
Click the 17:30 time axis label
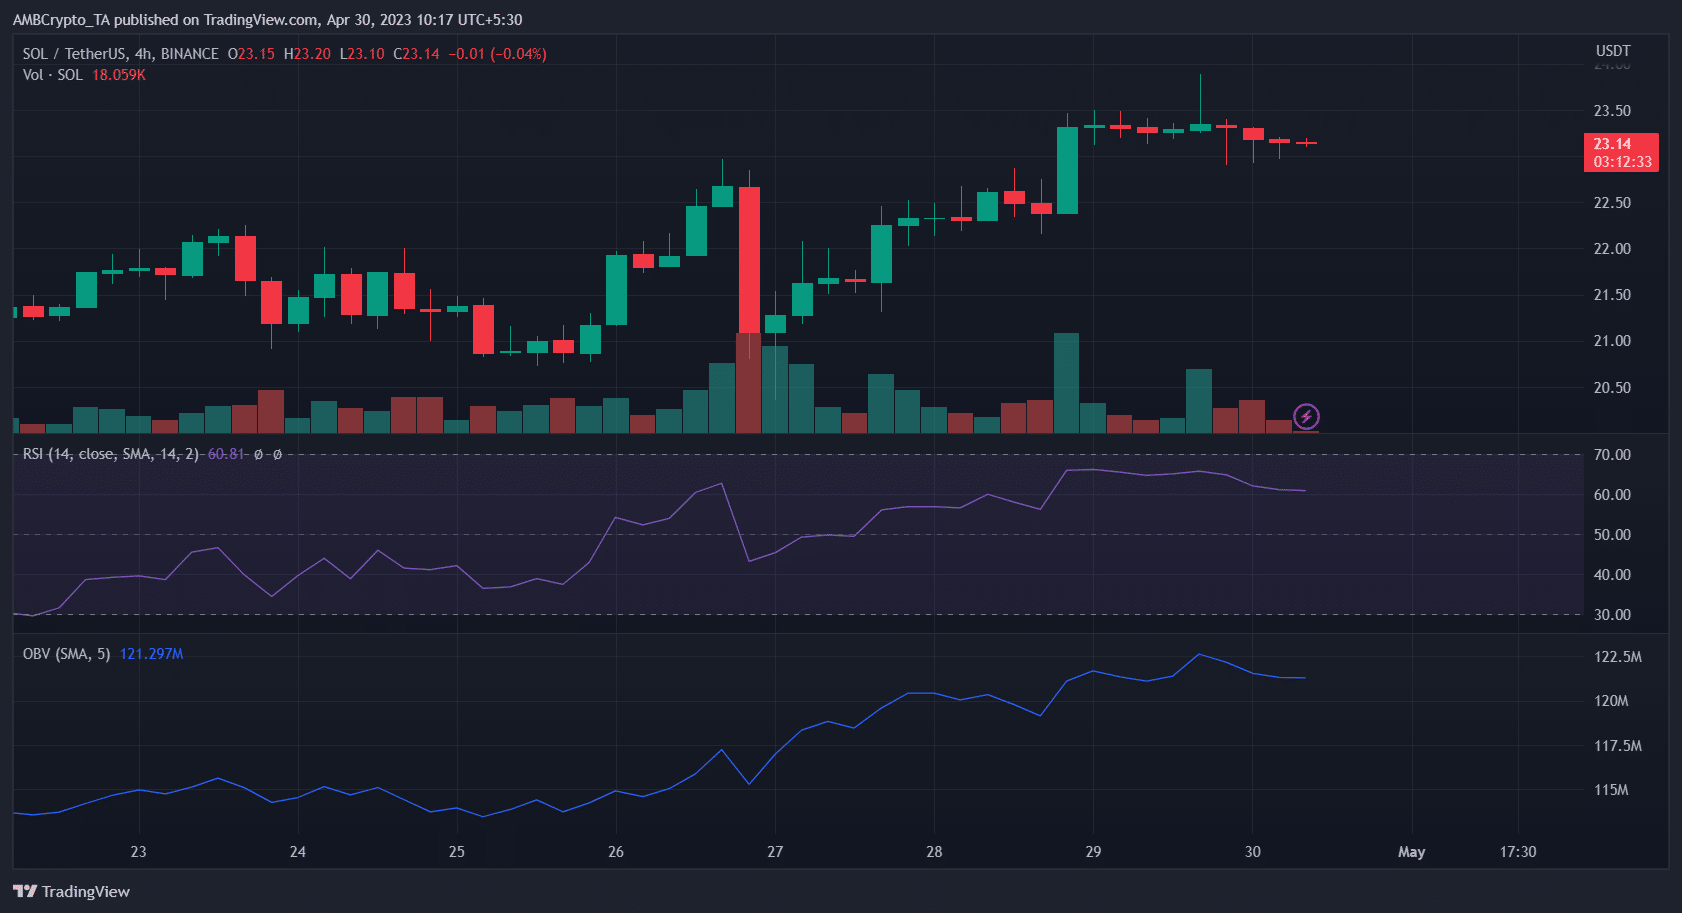(1518, 852)
